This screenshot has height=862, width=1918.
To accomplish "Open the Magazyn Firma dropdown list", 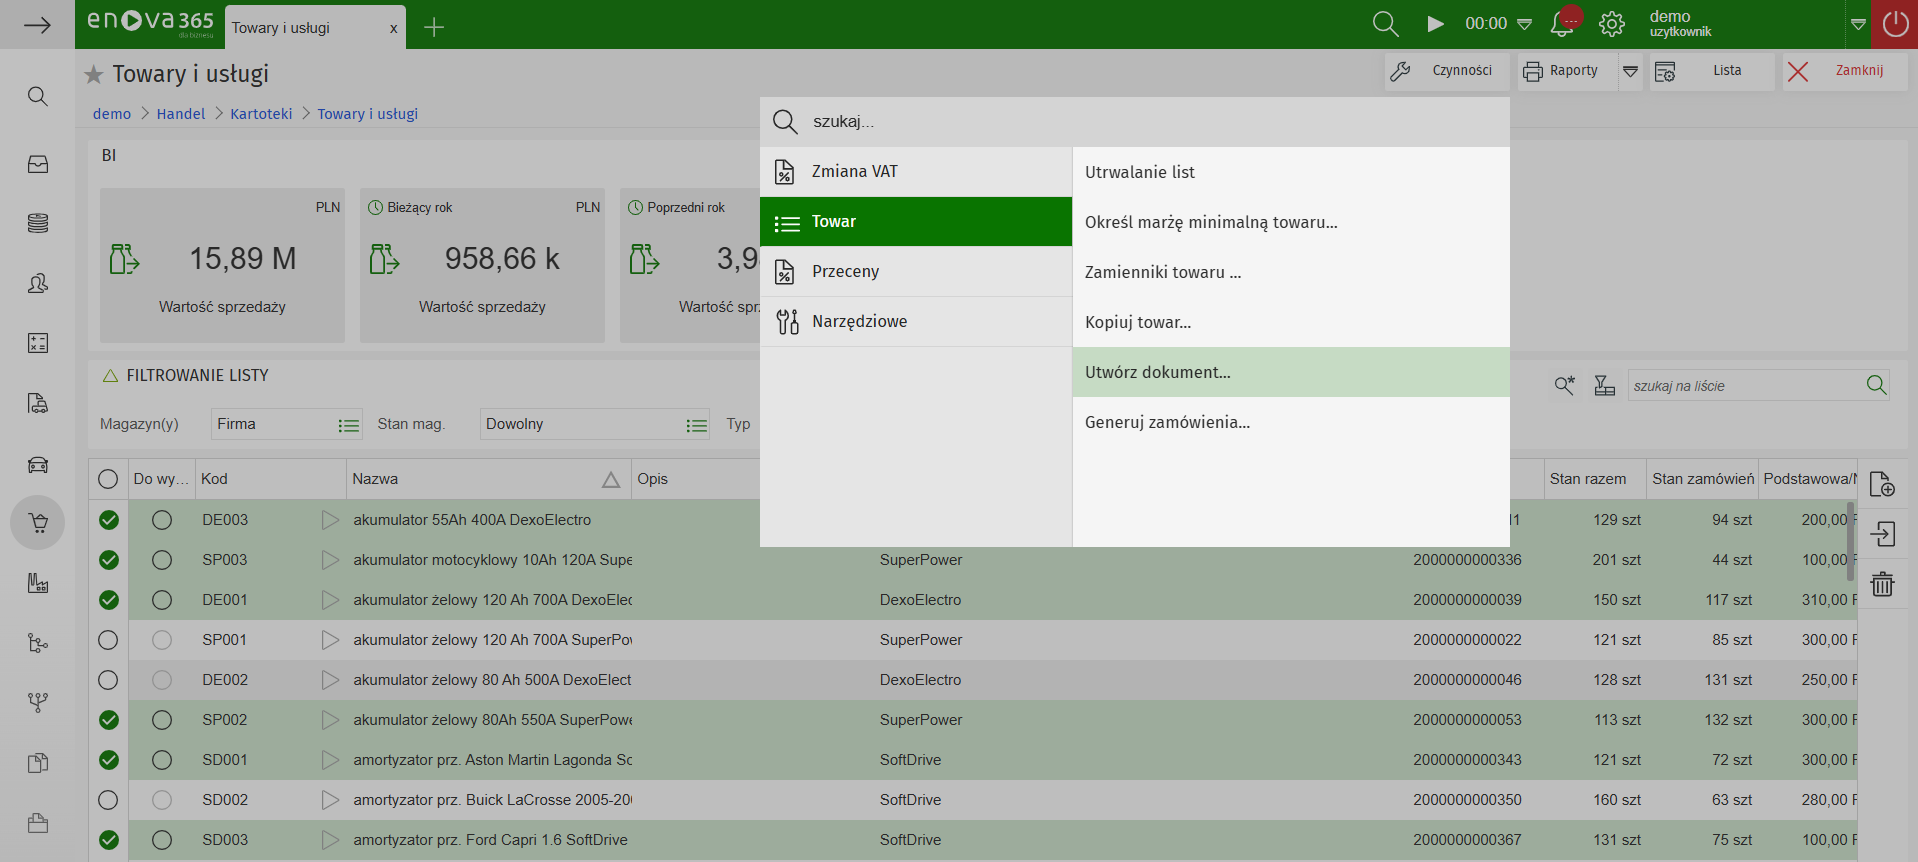I will coord(348,425).
